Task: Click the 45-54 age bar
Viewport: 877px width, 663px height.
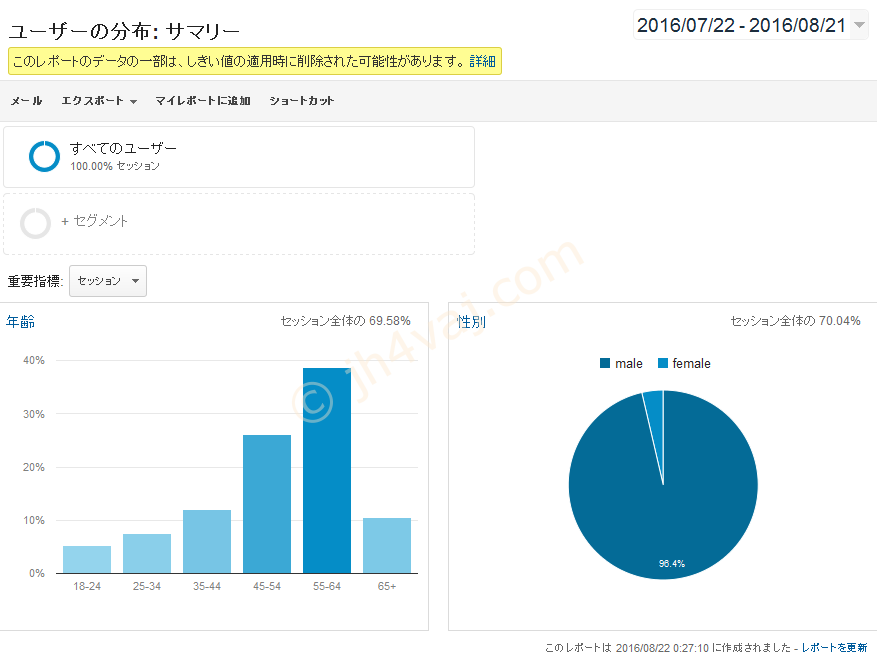Action: pyautogui.click(x=267, y=504)
